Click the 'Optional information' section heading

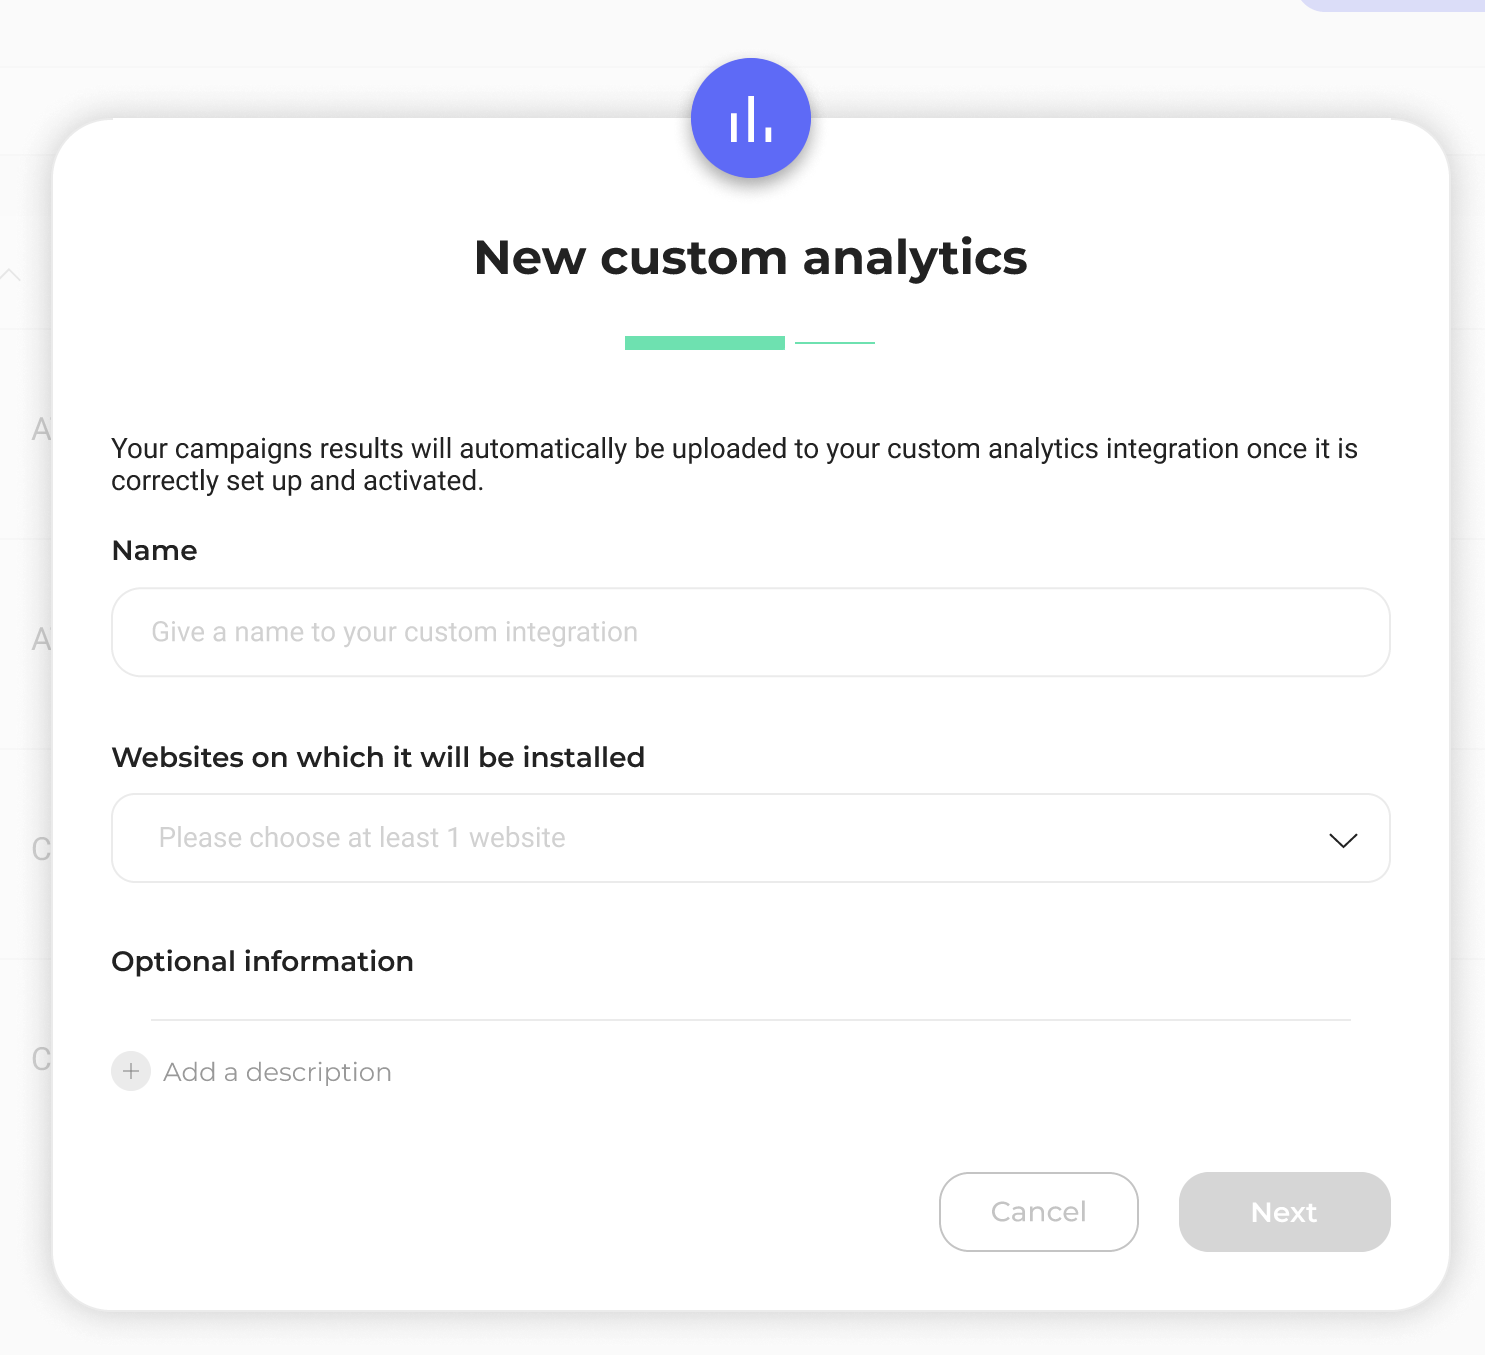[262, 962]
